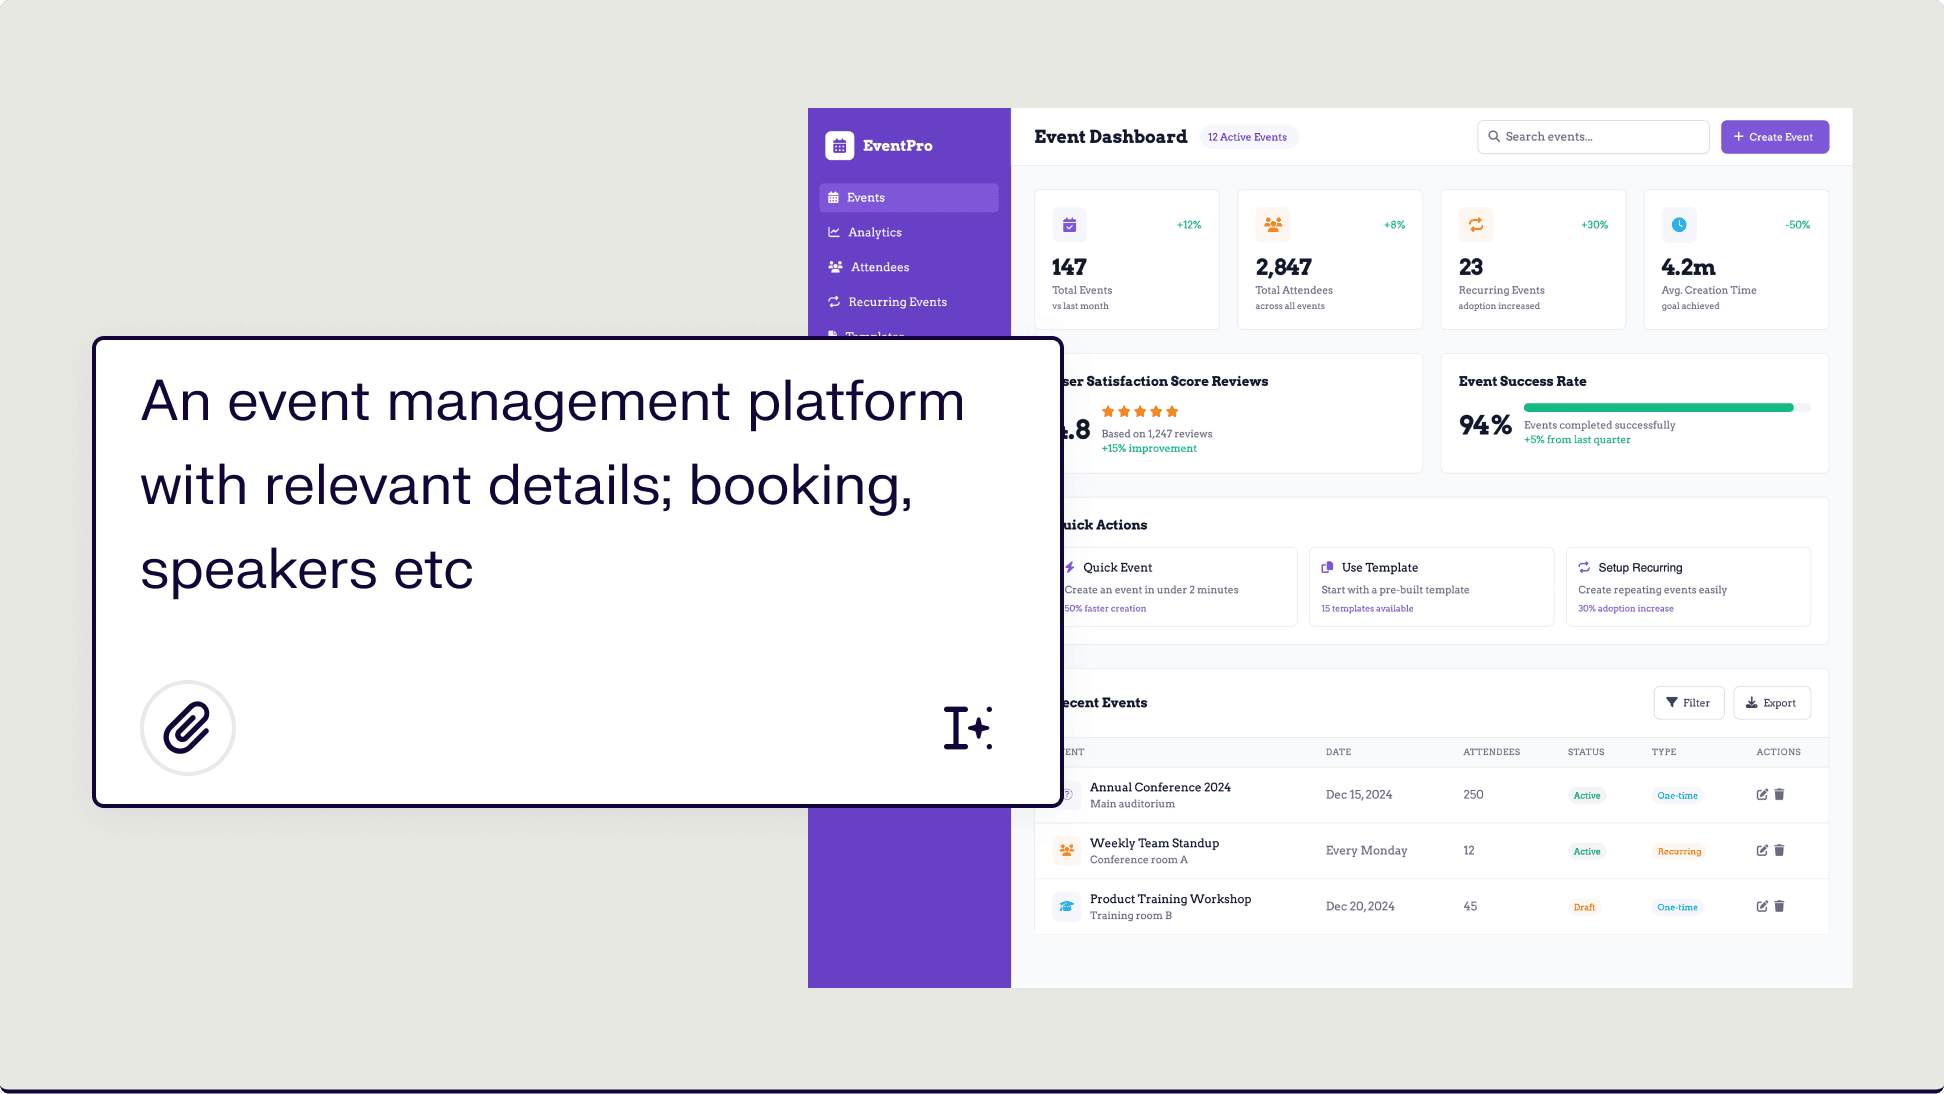1944x1094 pixels.
Task: Click the 12 Active Events badge
Action: pyautogui.click(x=1248, y=137)
